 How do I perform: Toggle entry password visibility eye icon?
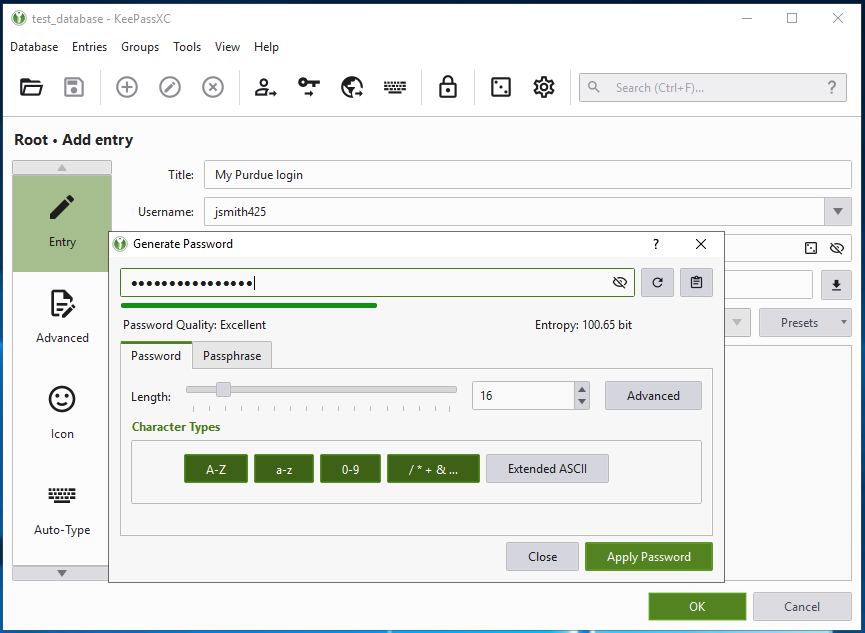pos(837,248)
